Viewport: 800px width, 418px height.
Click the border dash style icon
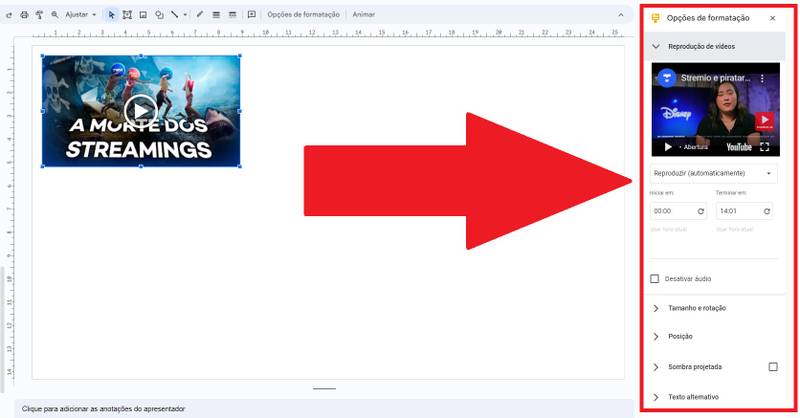233,15
